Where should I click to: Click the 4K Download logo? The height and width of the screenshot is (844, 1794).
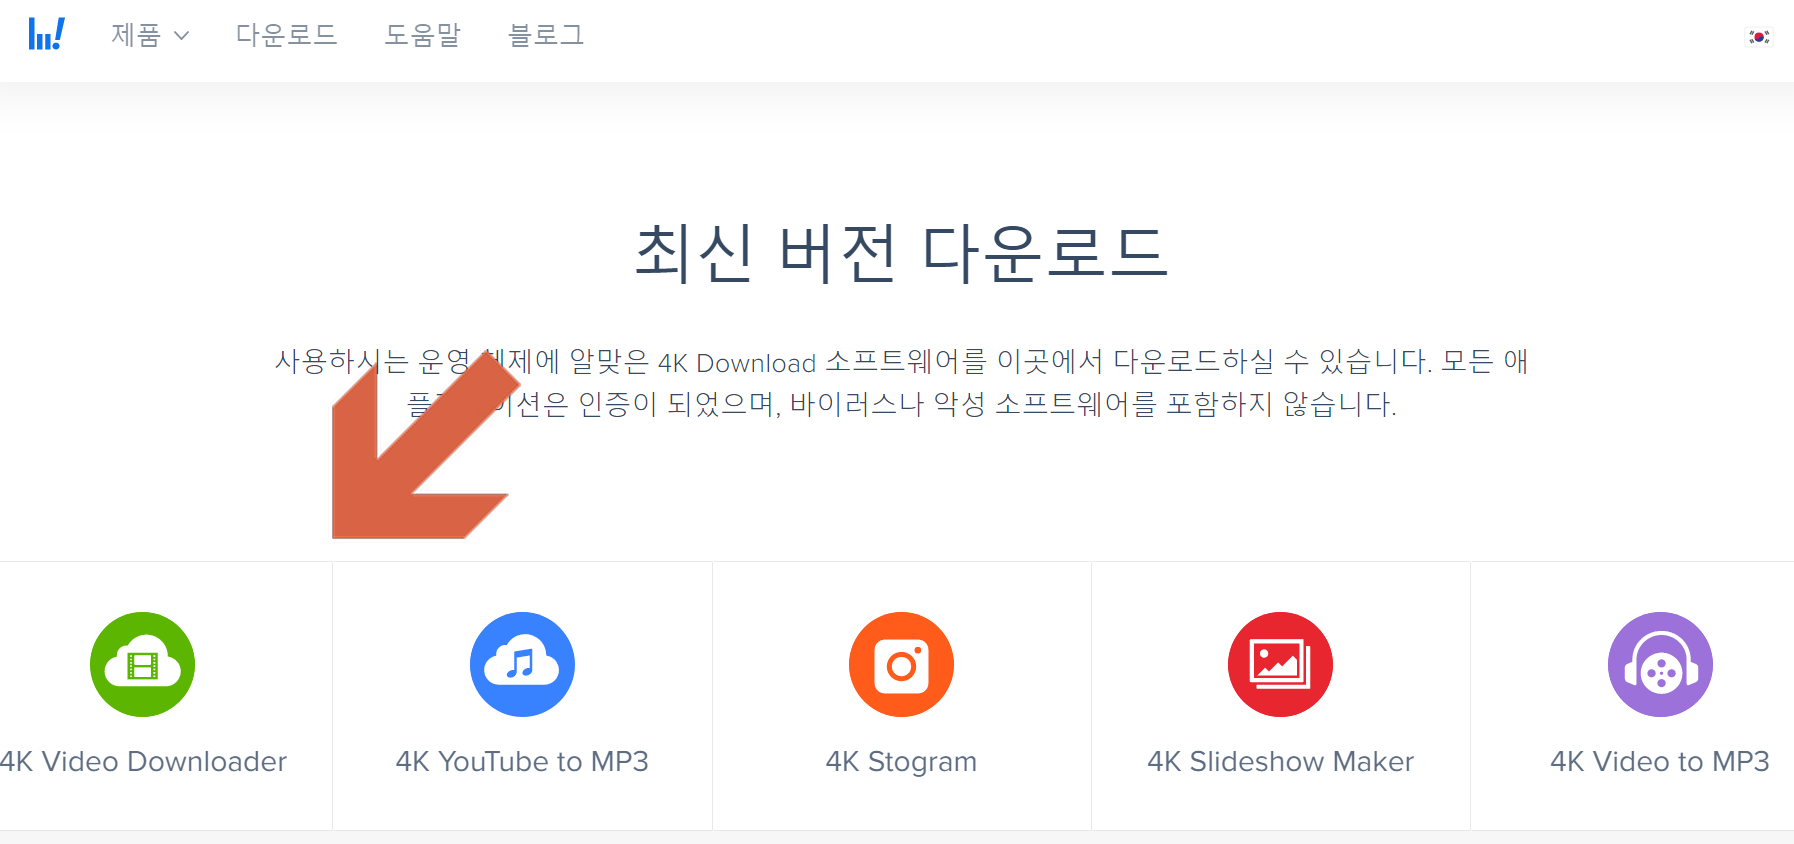(x=47, y=34)
